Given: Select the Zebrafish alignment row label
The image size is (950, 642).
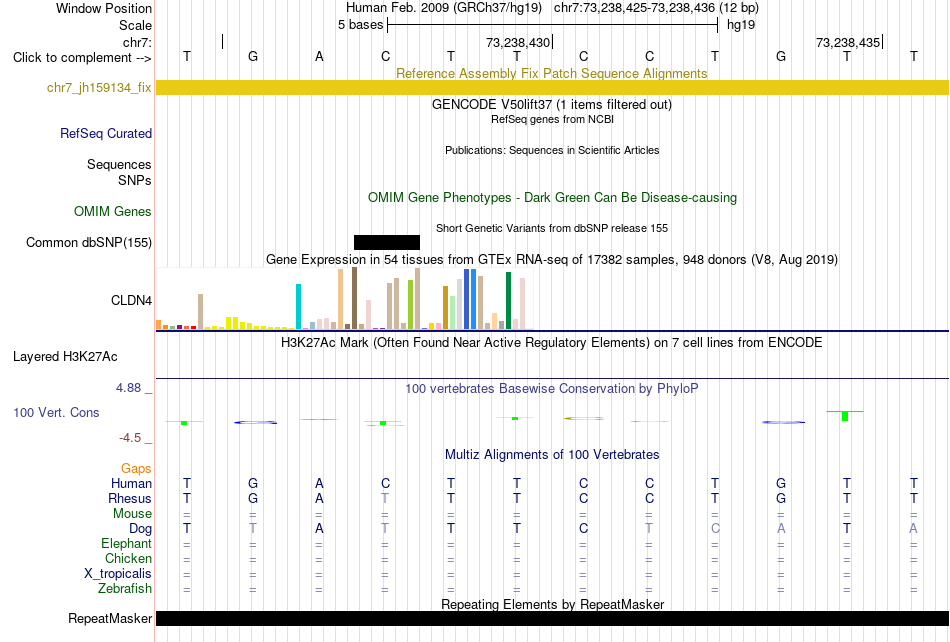Looking at the screenshot, I should [x=125, y=588].
